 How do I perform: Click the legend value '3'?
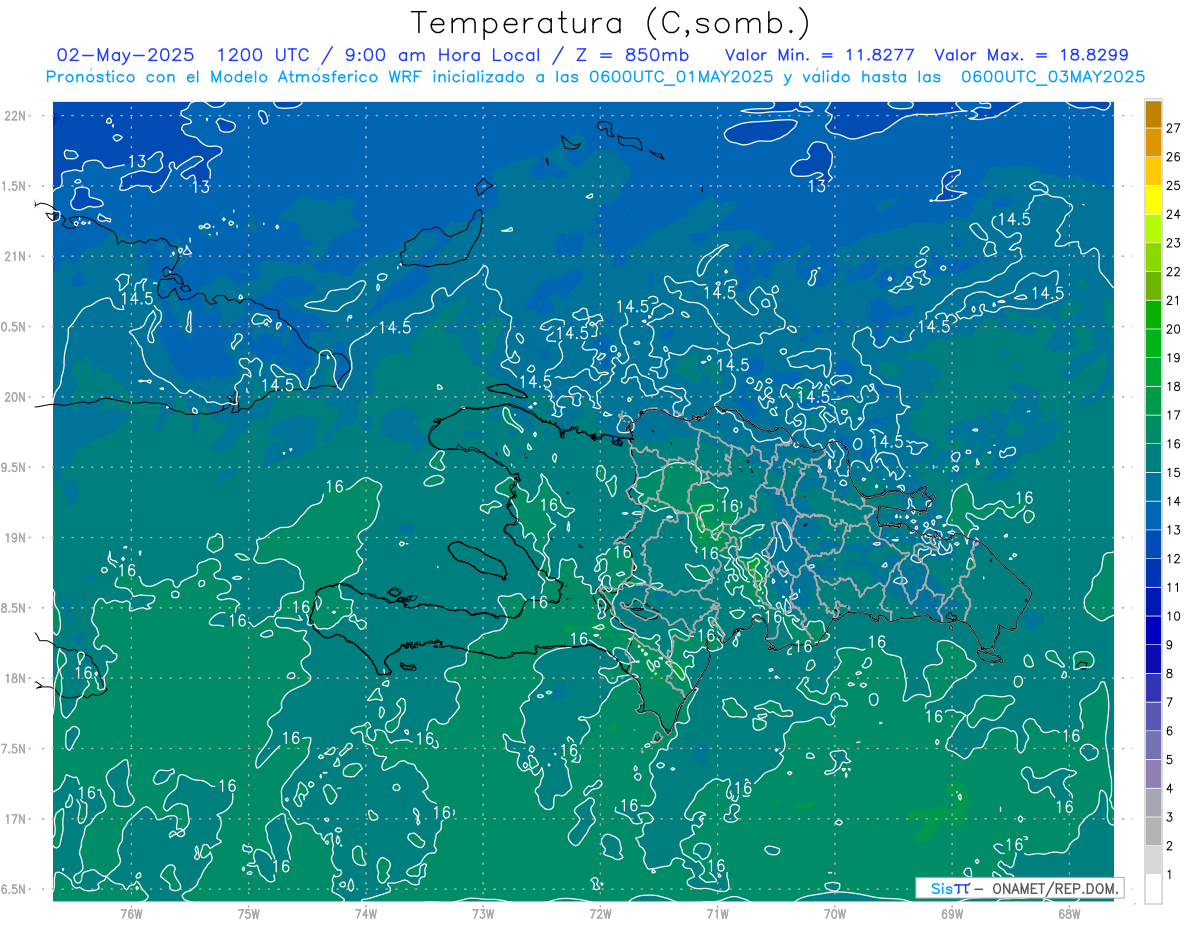click(x=1169, y=817)
